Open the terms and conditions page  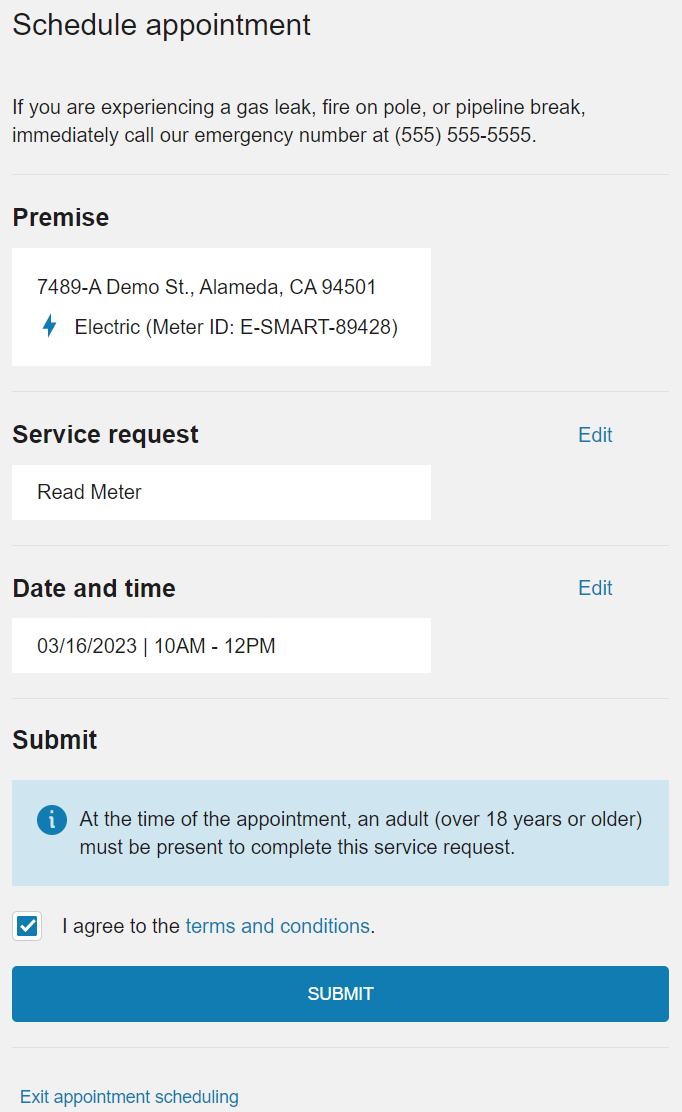[277, 926]
